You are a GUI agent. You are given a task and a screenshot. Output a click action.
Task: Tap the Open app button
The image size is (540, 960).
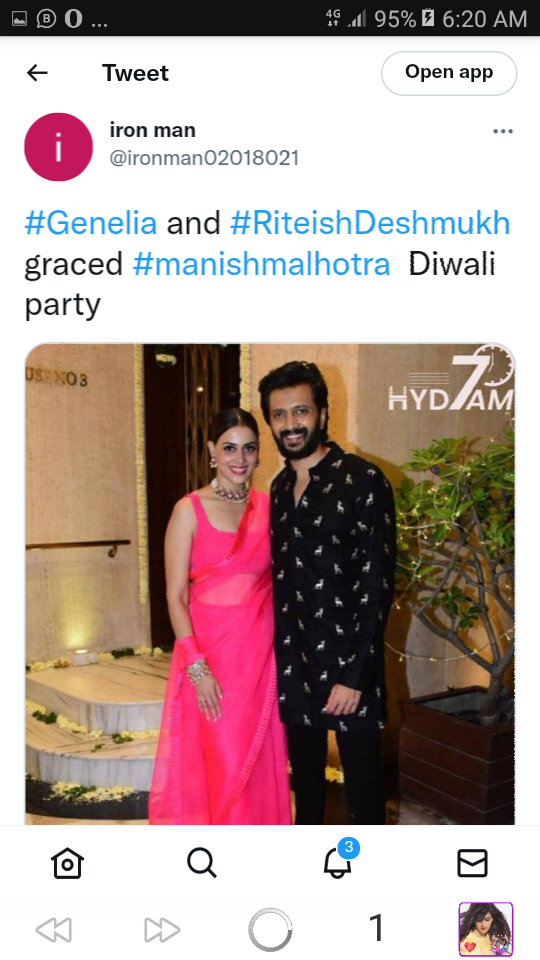tap(449, 73)
